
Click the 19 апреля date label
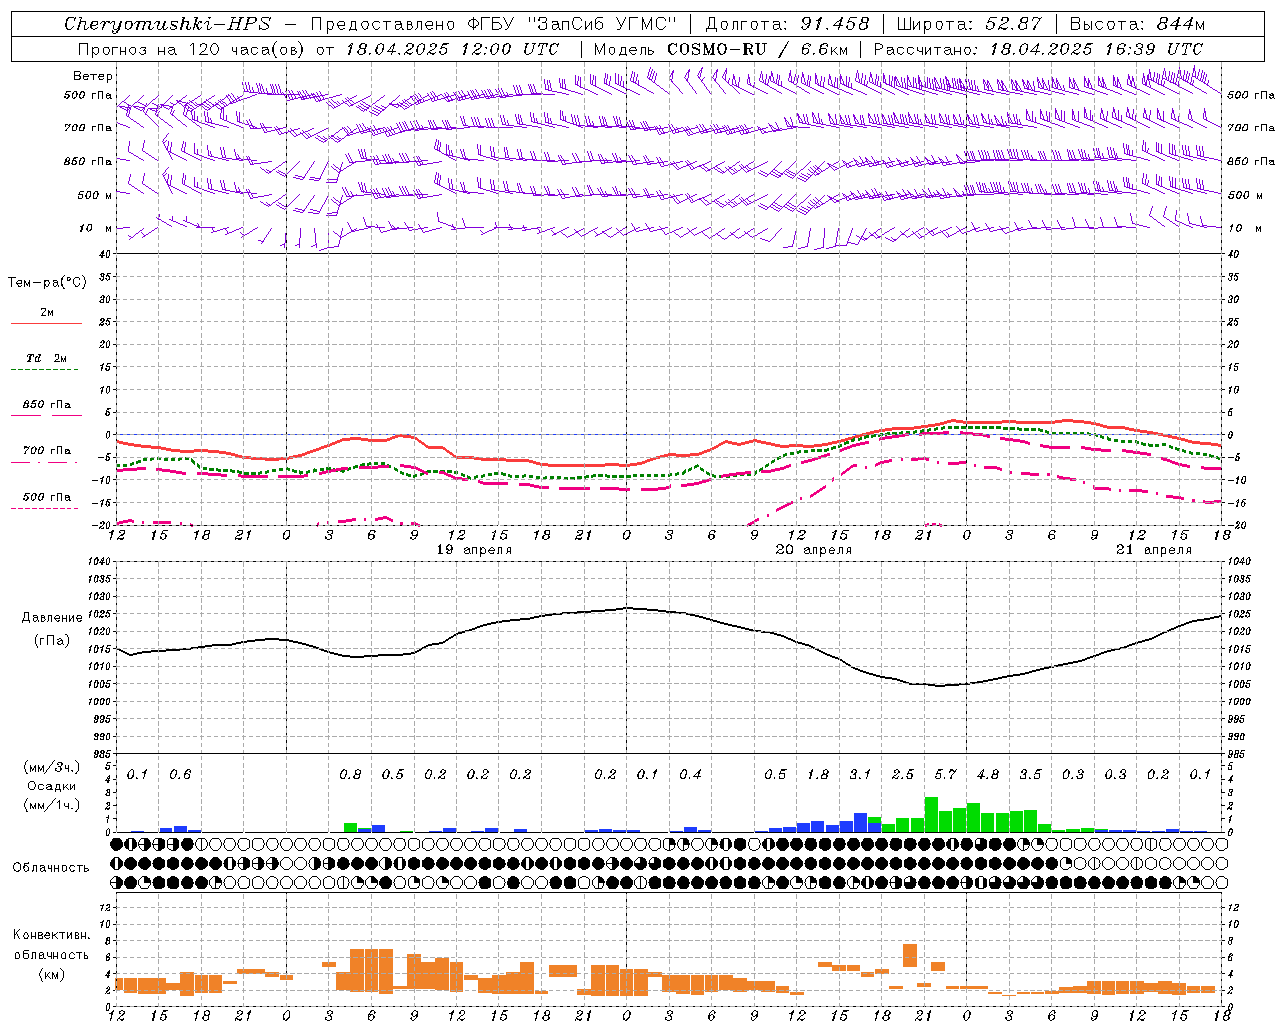tap(474, 550)
